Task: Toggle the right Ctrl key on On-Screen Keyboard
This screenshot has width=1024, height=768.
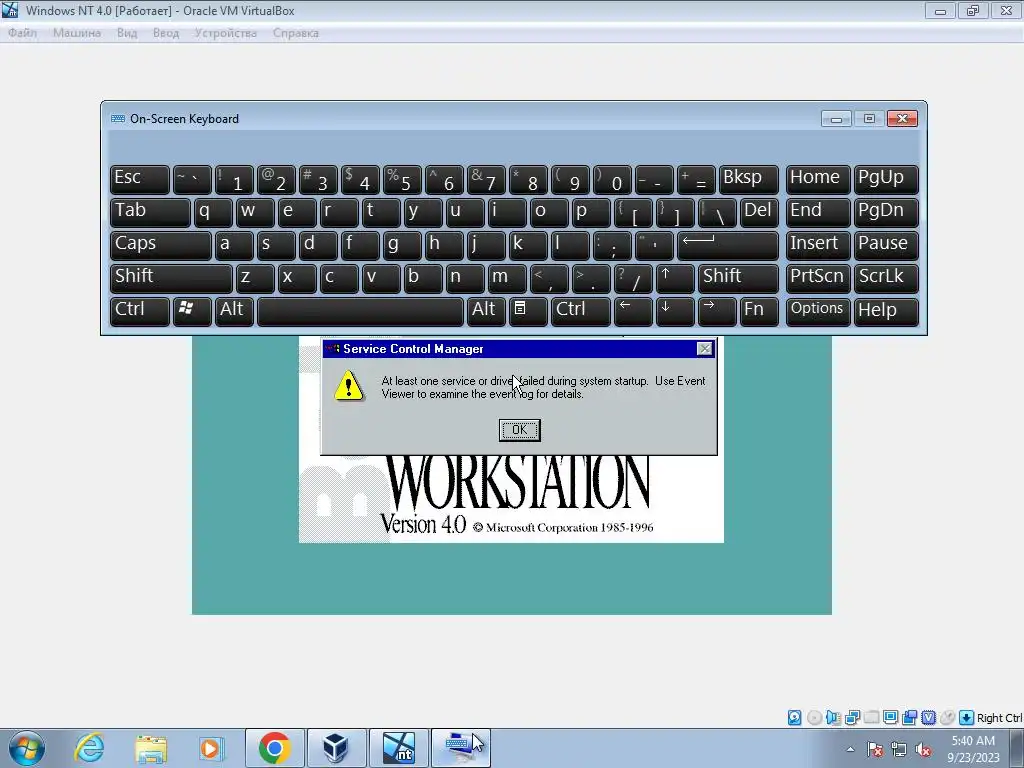Action: tap(581, 311)
